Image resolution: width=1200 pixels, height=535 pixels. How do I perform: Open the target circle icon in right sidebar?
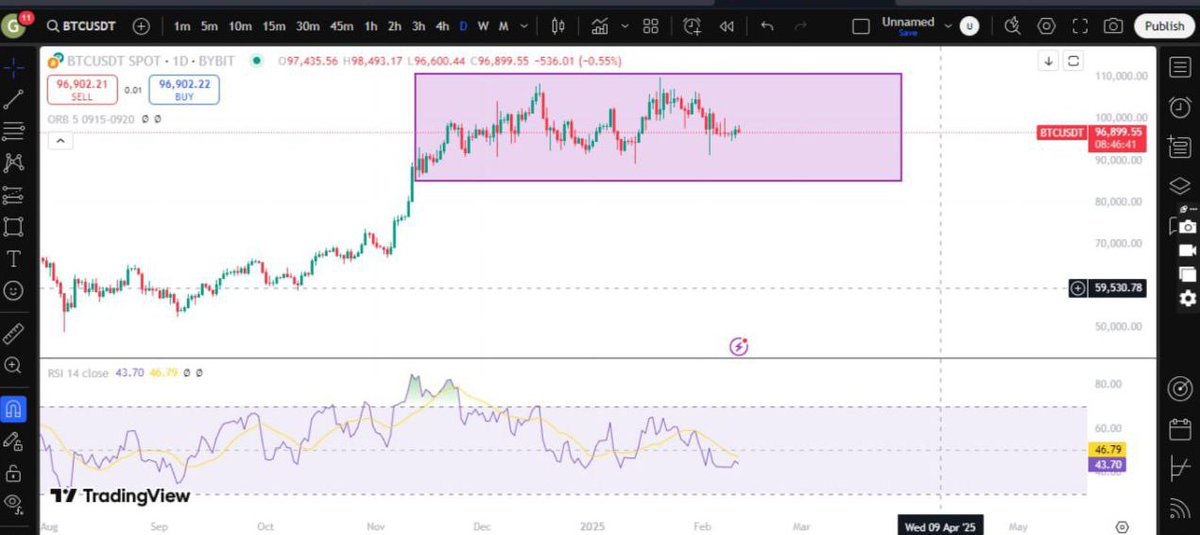[1179, 388]
